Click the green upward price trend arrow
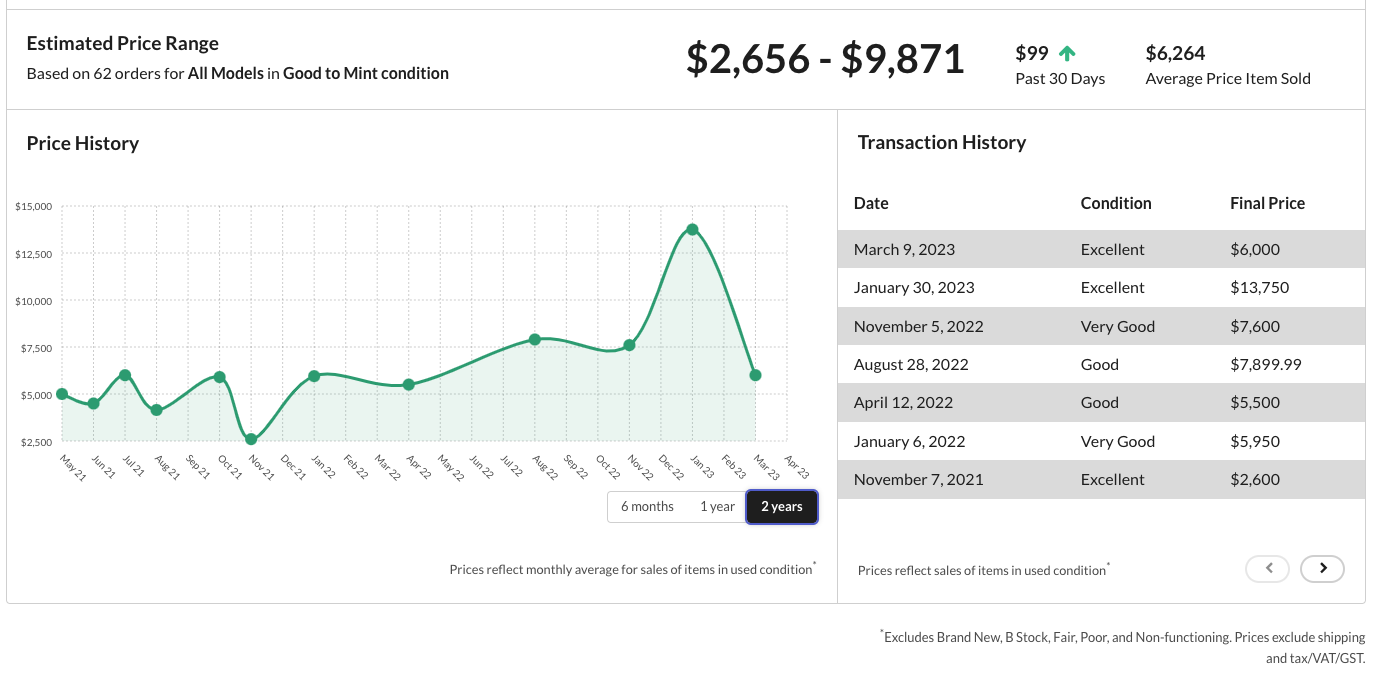This screenshot has width=1376, height=674. coord(1067,53)
